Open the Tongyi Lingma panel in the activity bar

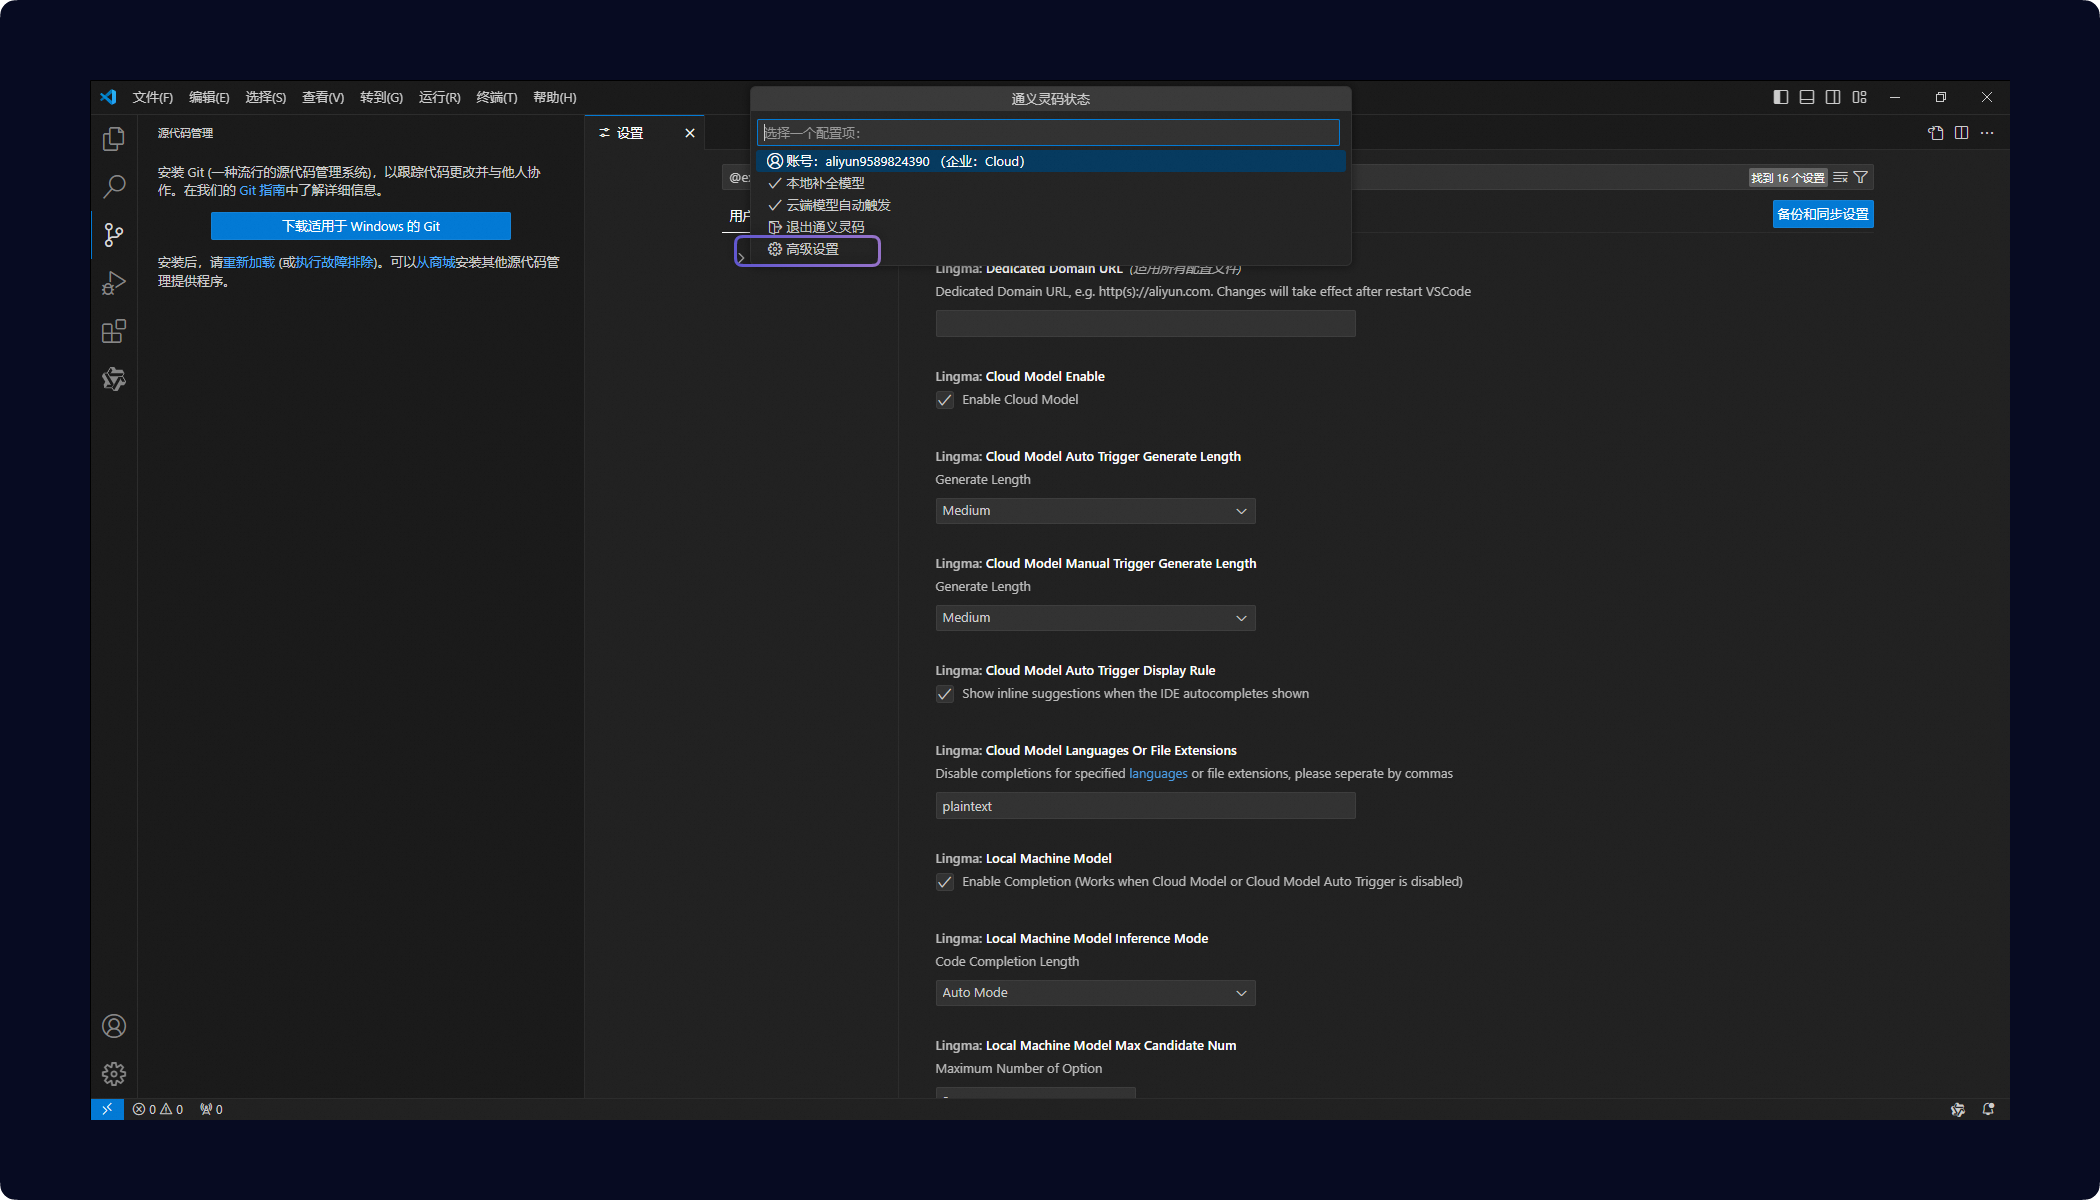[x=114, y=379]
